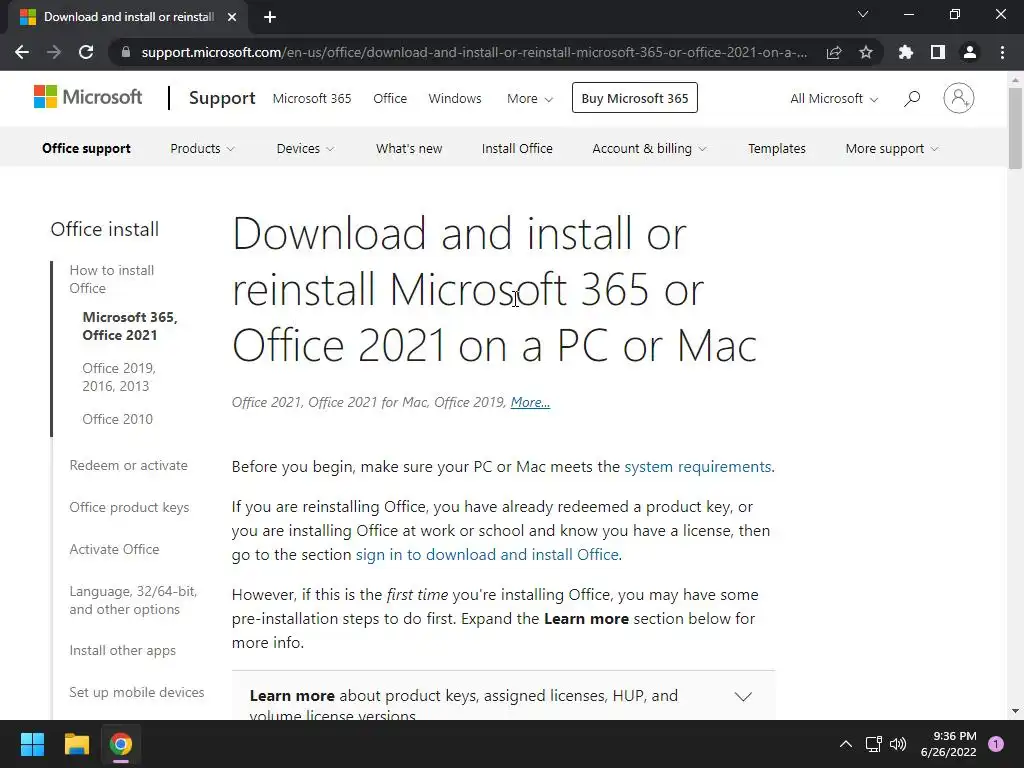Open the Chrome profile avatar
Image resolution: width=1024 pixels, height=768 pixels.
click(970, 52)
